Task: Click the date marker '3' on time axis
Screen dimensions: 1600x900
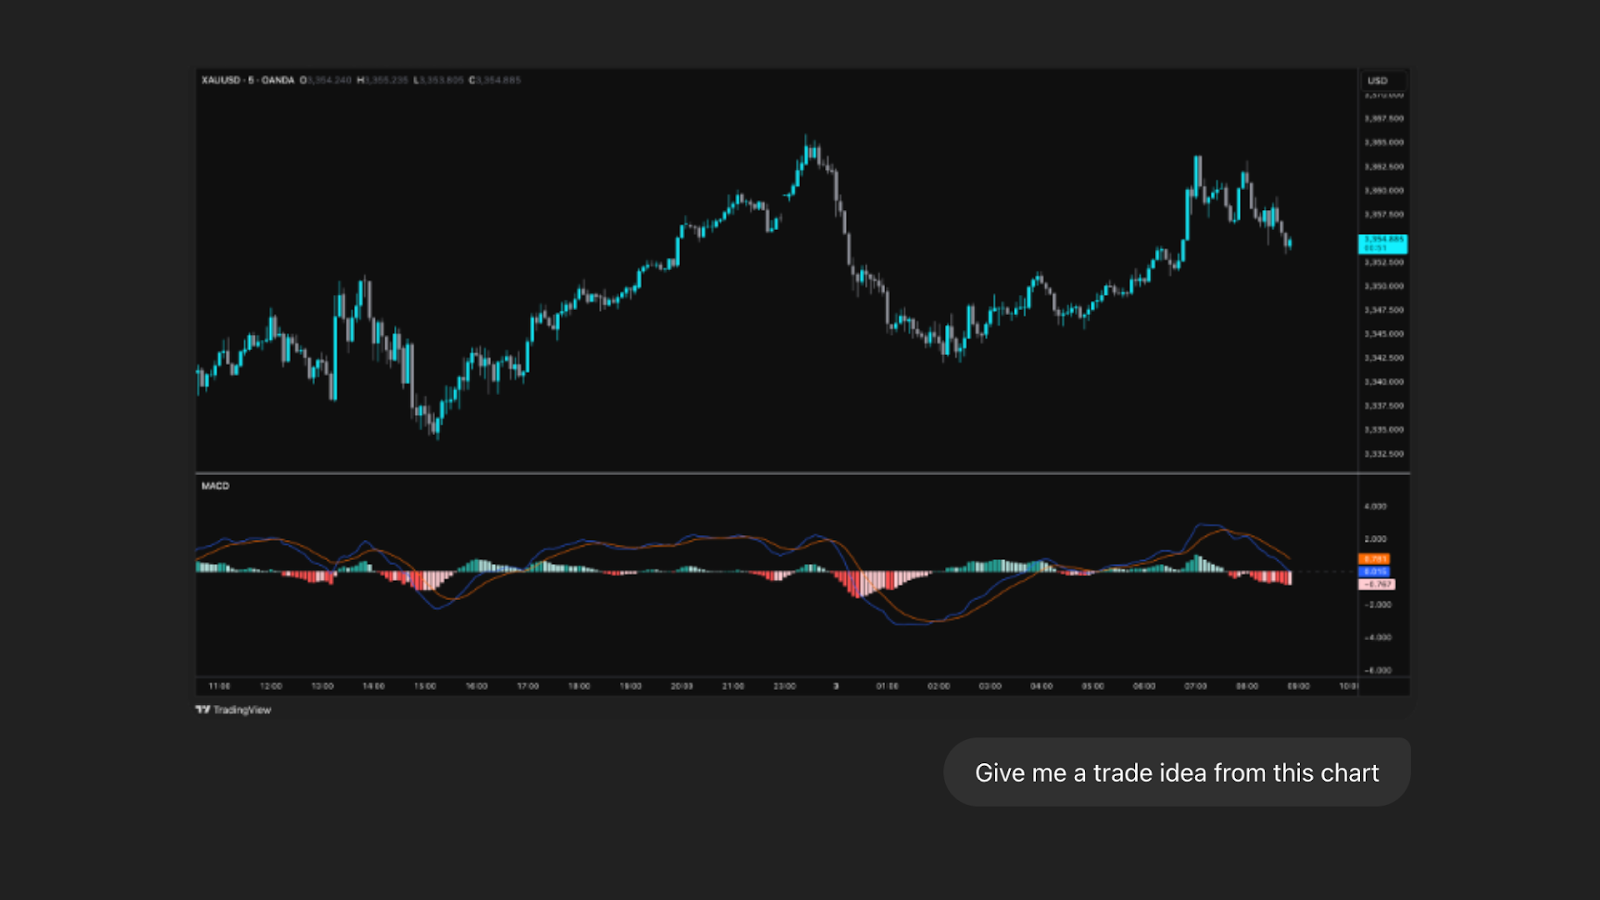Action: (836, 687)
